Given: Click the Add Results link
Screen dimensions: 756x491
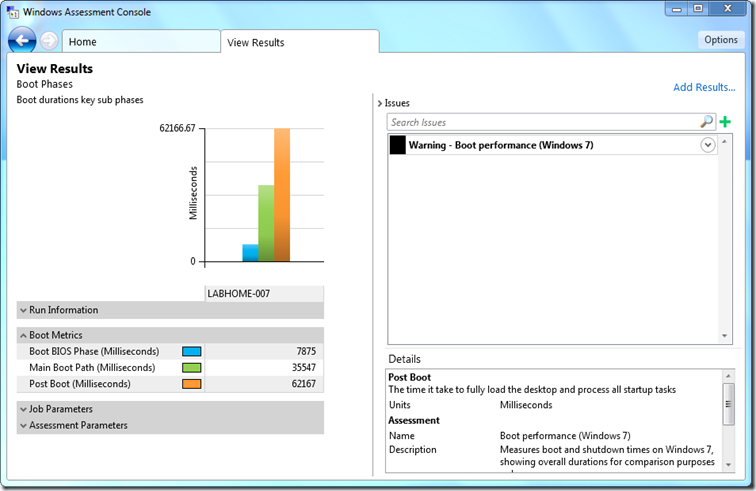Looking at the screenshot, I should point(704,87).
